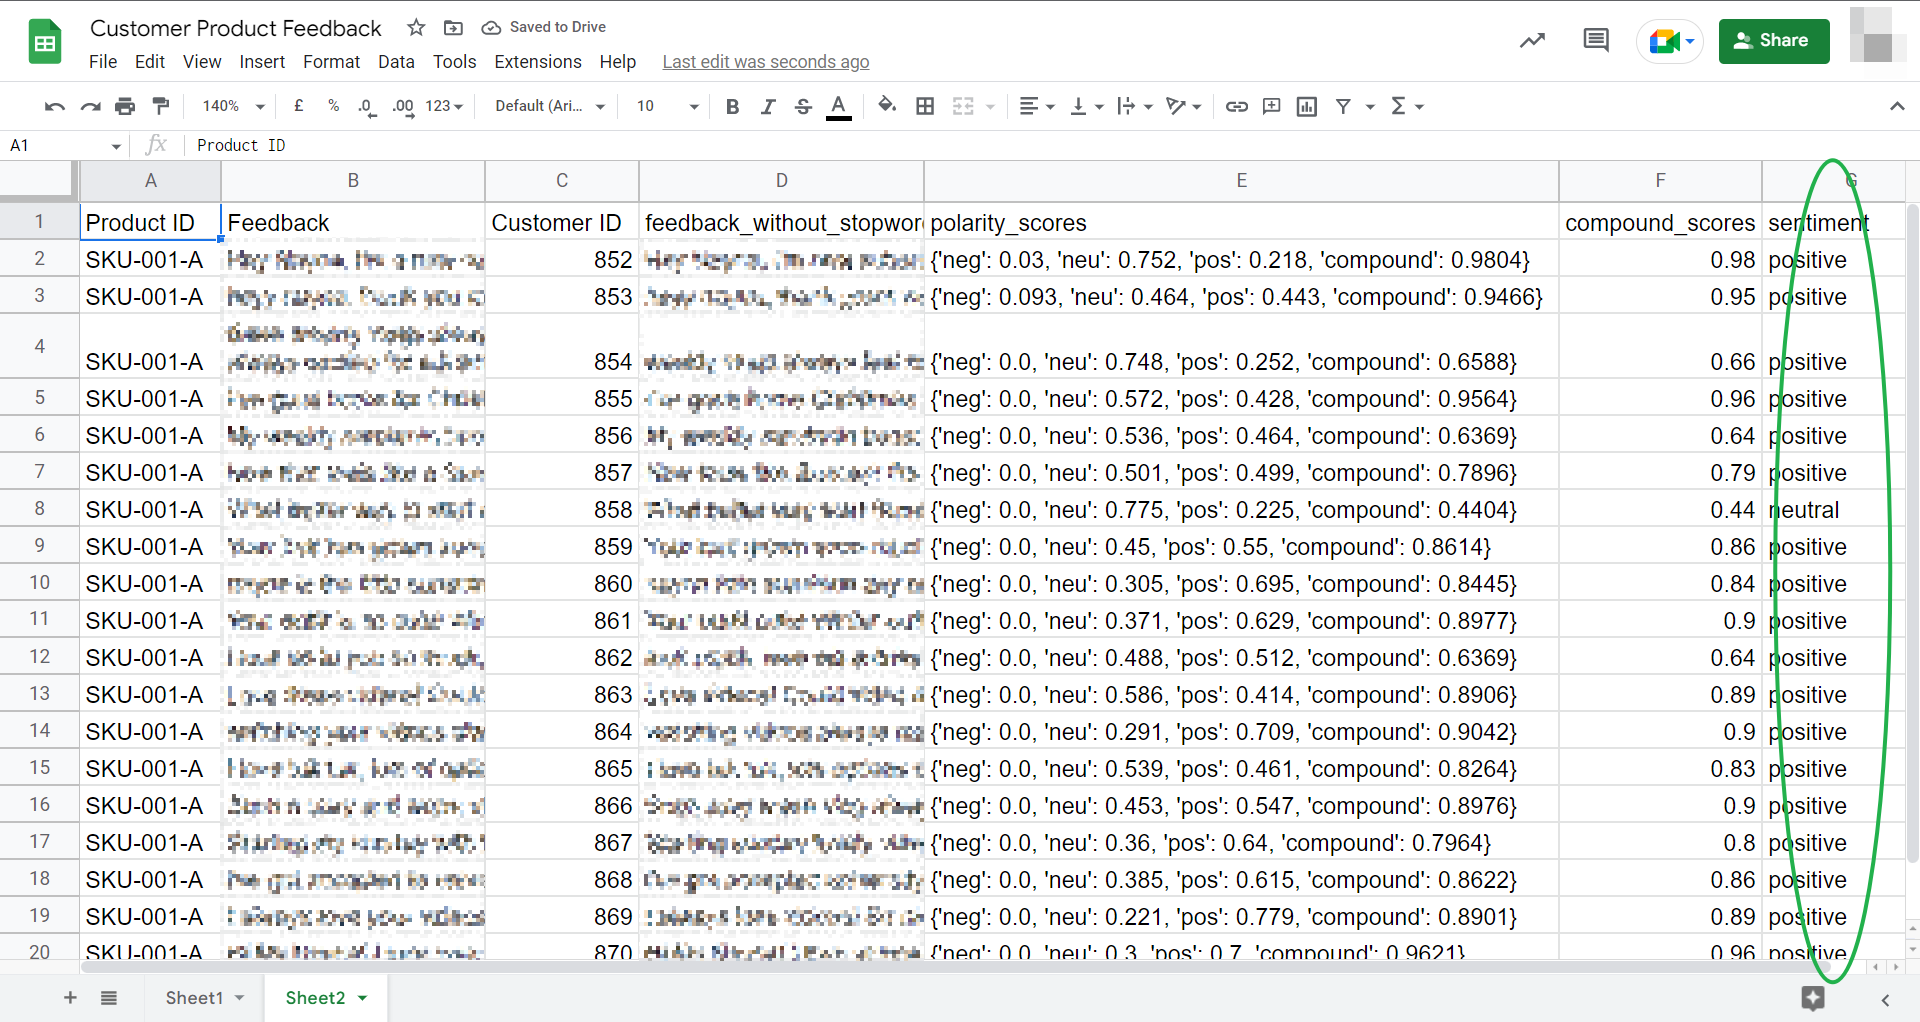Open the fill color picker

click(x=886, y=106)
